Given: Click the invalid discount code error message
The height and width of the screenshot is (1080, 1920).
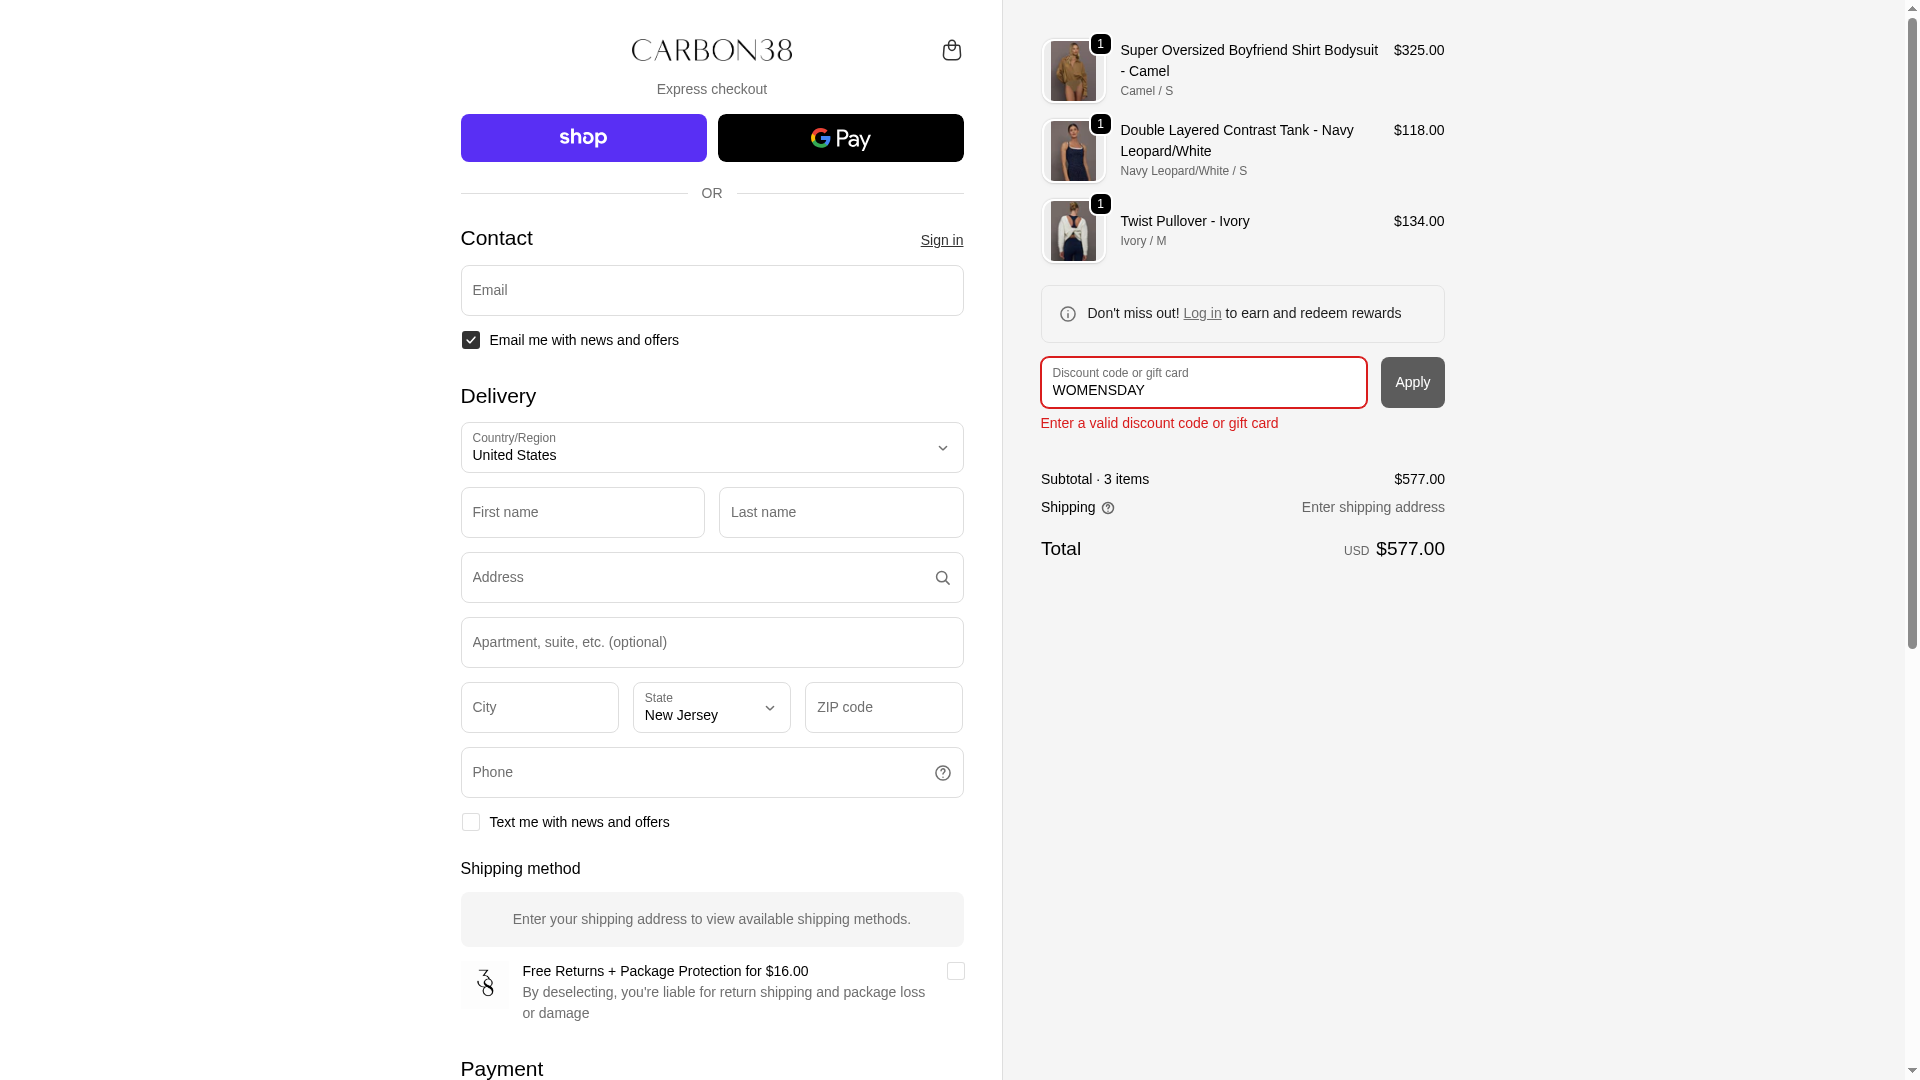Looking at the screenshot, I should 1159,423.
